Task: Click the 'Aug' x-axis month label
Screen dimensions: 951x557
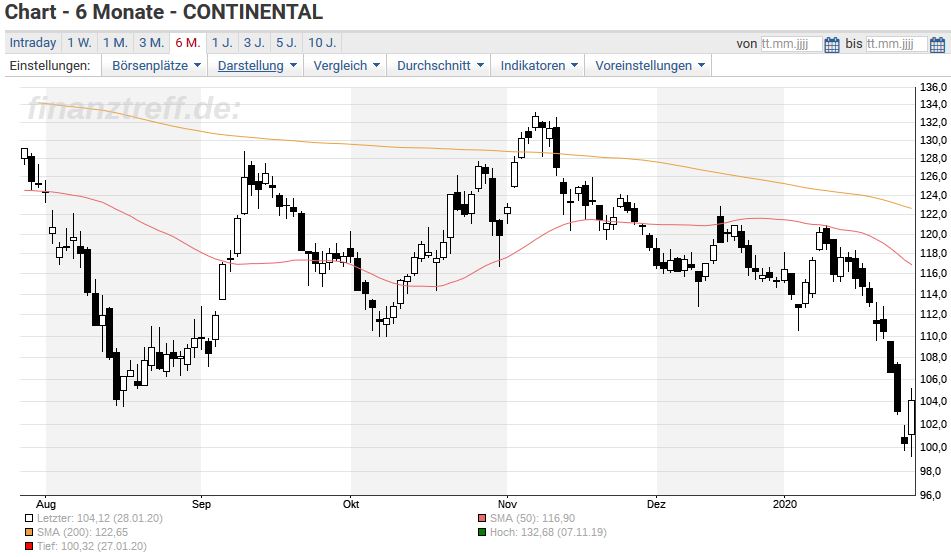Action: click(x=46, y=504)
